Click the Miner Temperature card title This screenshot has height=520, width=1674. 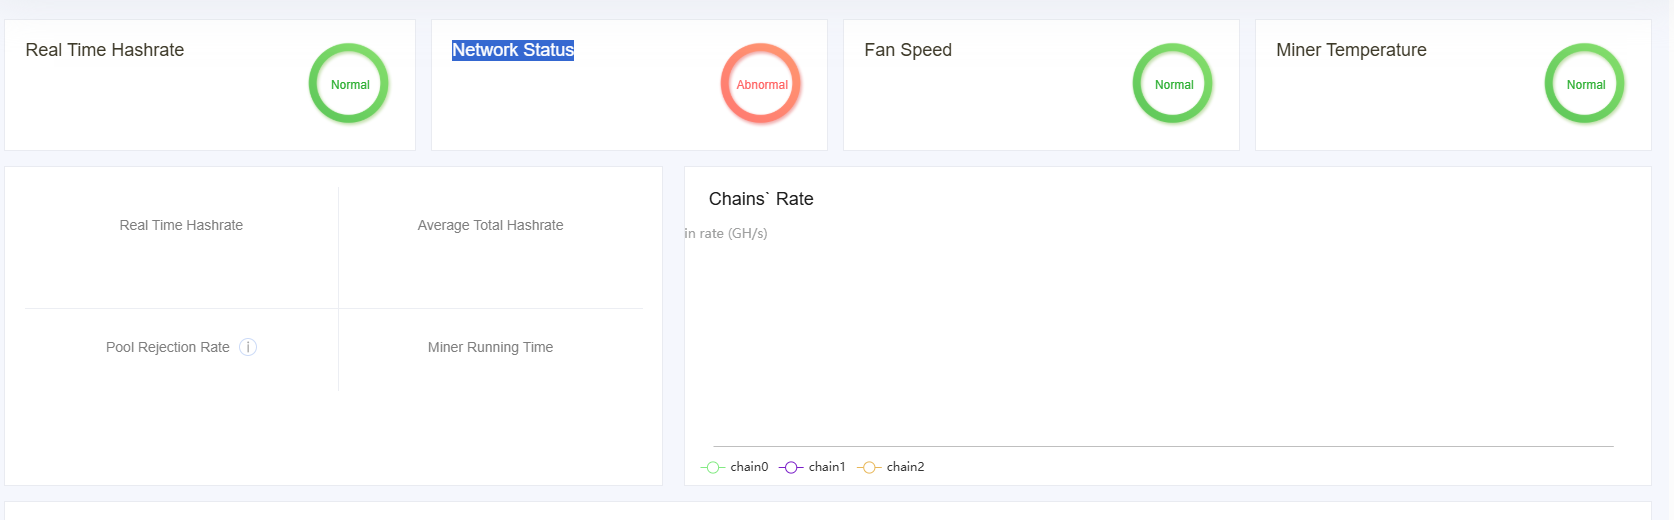[1351, 50]
